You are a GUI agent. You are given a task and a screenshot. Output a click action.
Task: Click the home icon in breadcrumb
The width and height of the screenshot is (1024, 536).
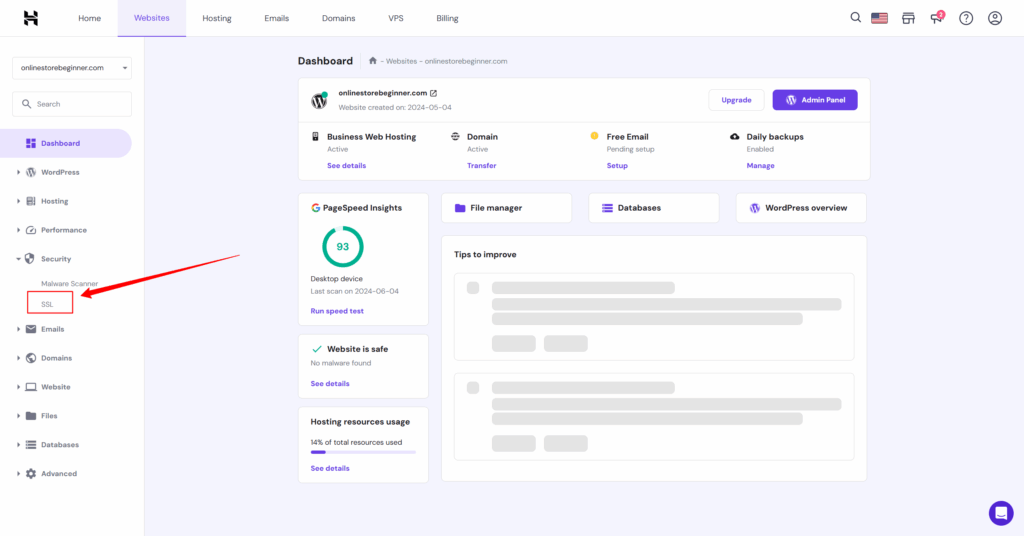[373, 61]
